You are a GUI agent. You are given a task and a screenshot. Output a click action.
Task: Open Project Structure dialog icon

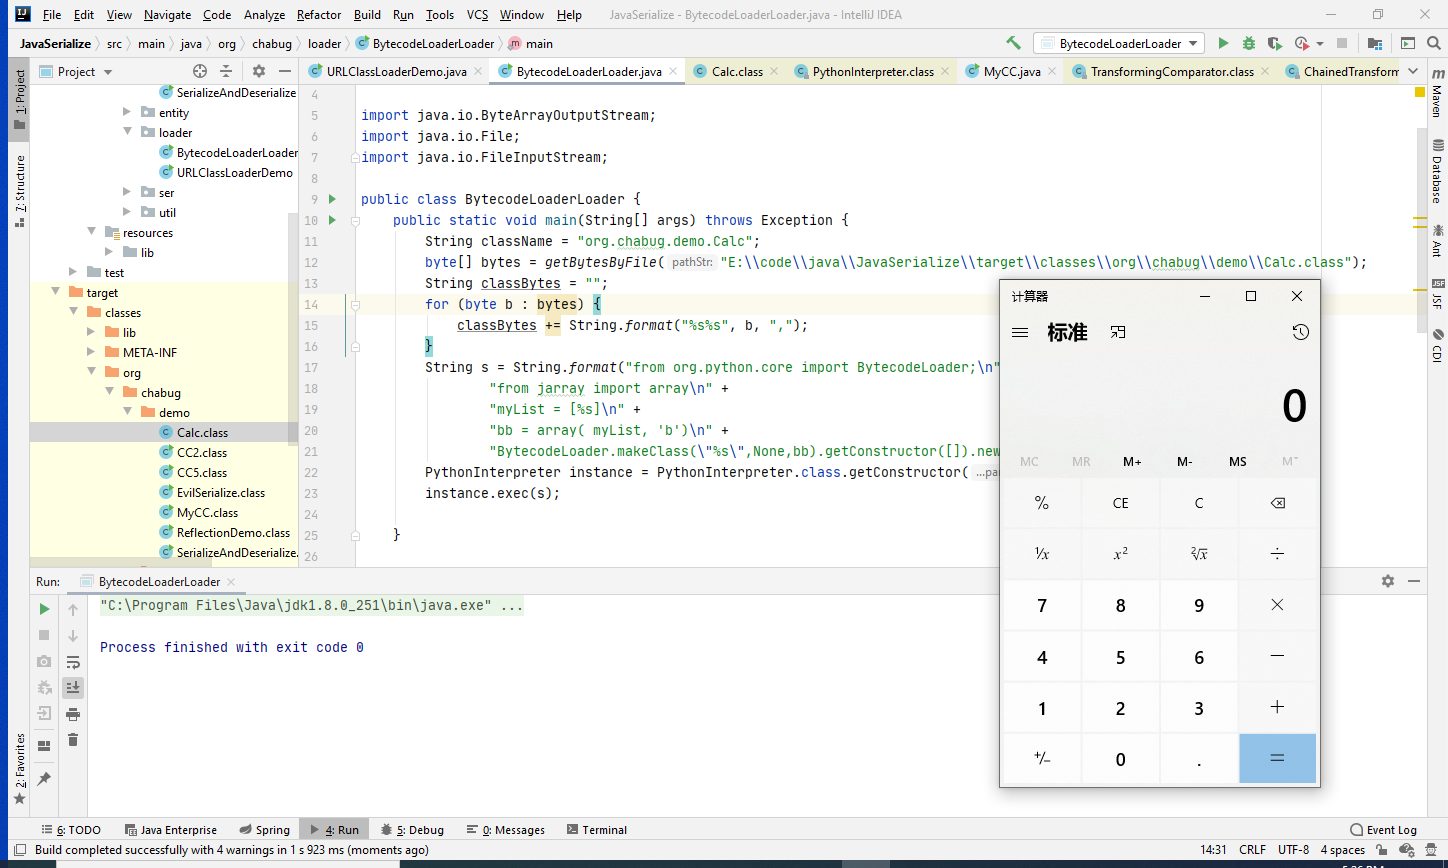(x=1375, y=43)
